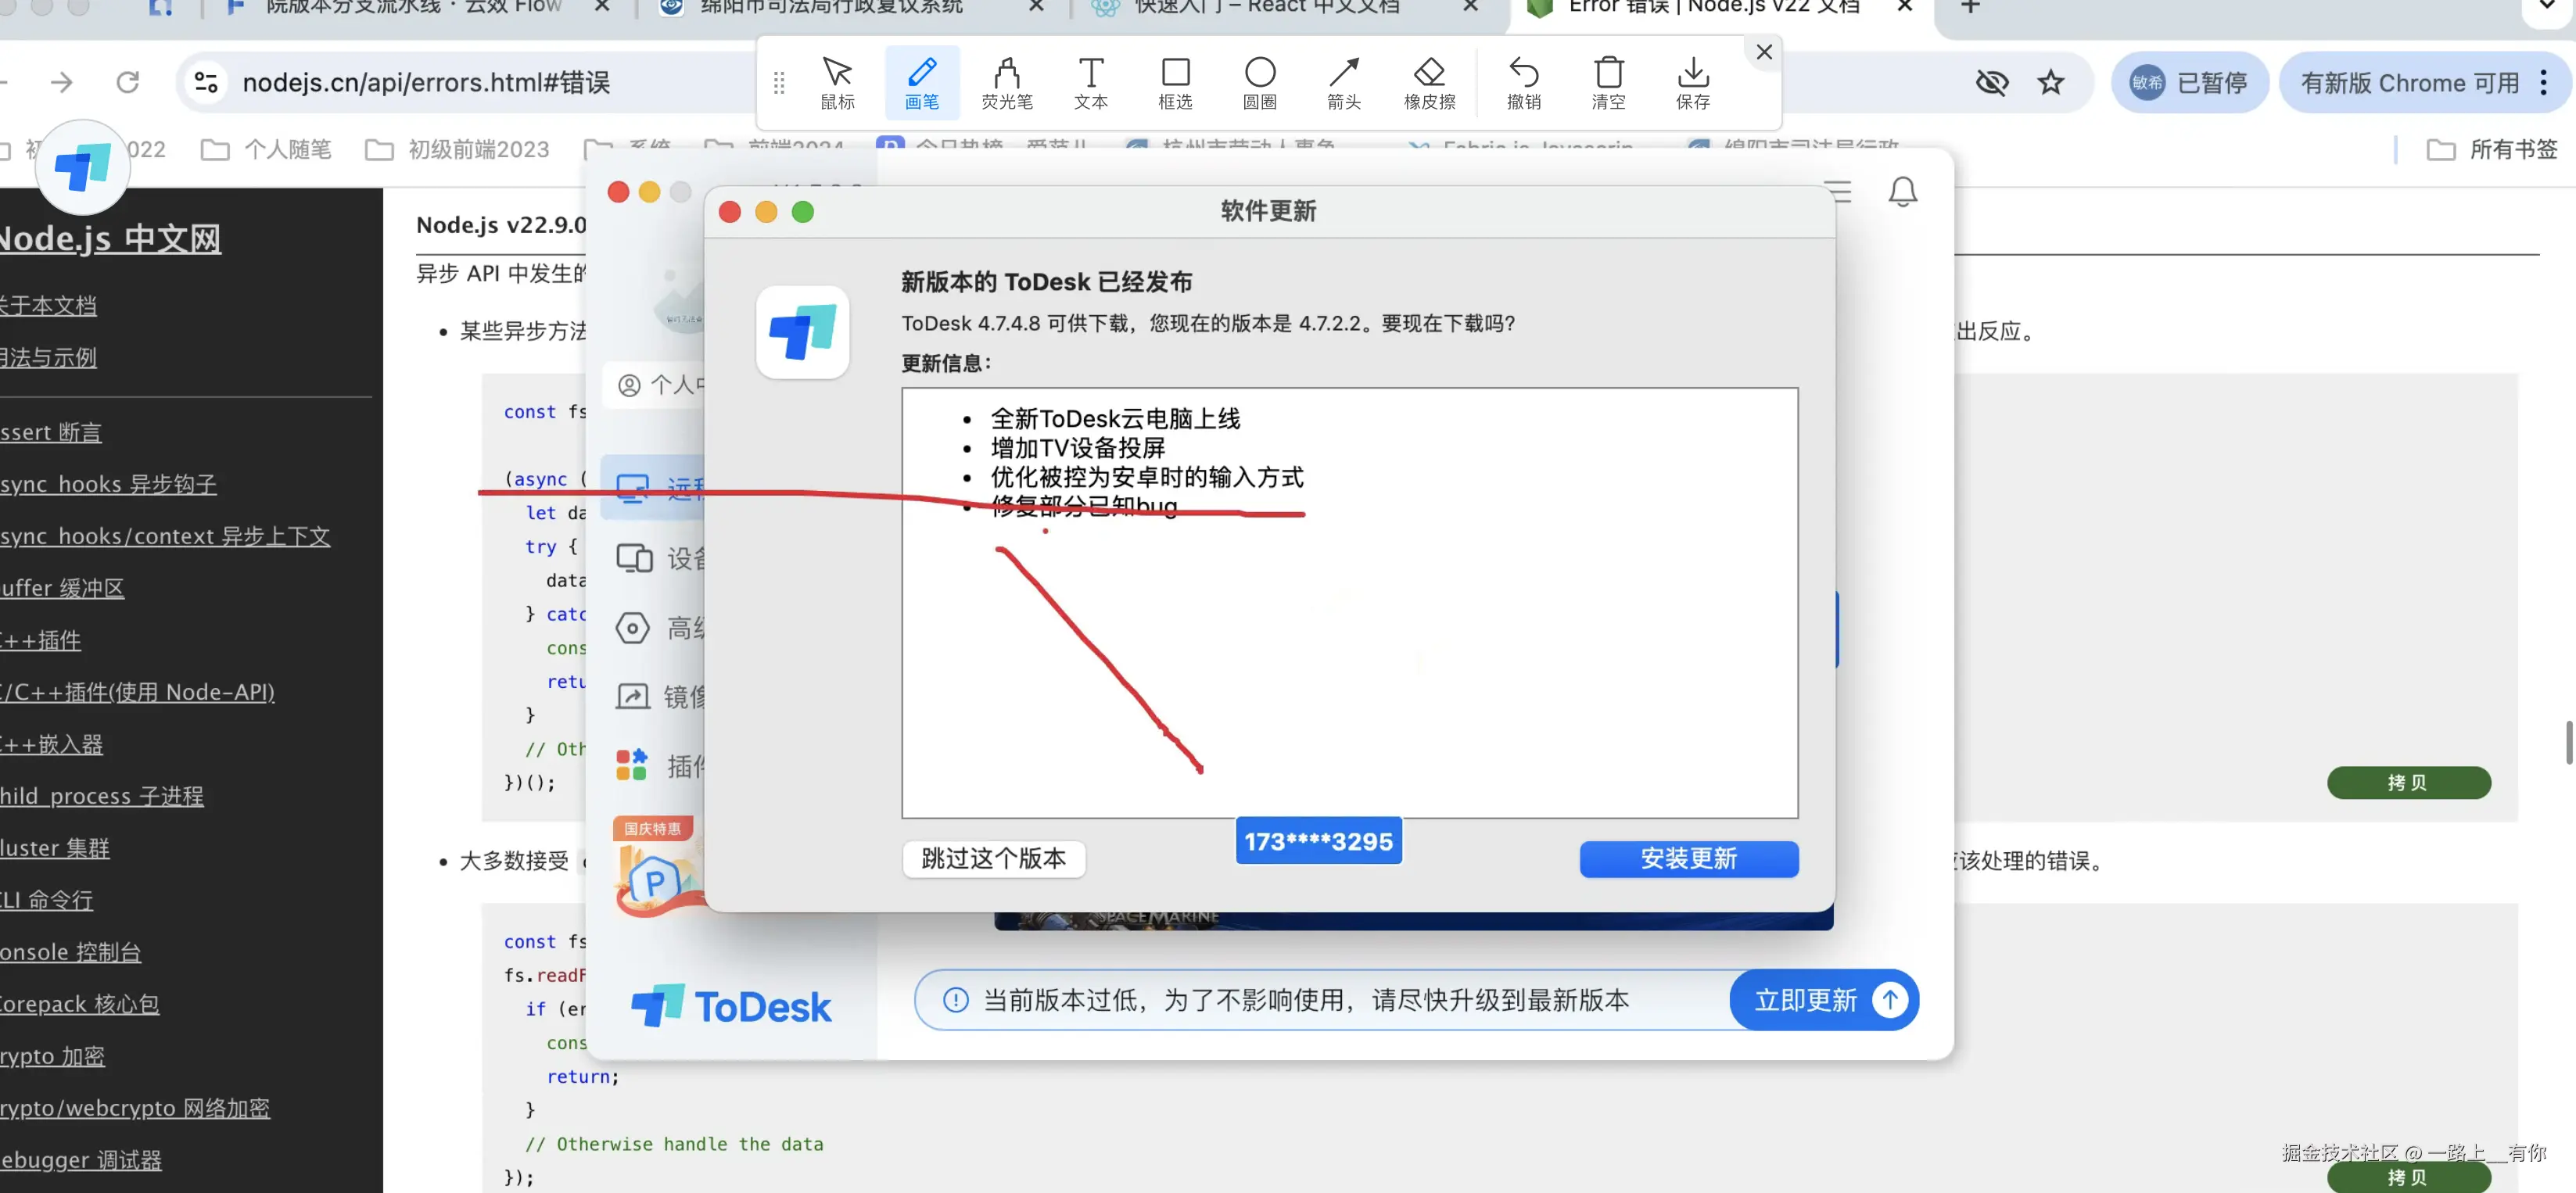Click the 保存 save screenshot icon
The width and height of the screenshot is (2576, 1193).
[1692, 82]
